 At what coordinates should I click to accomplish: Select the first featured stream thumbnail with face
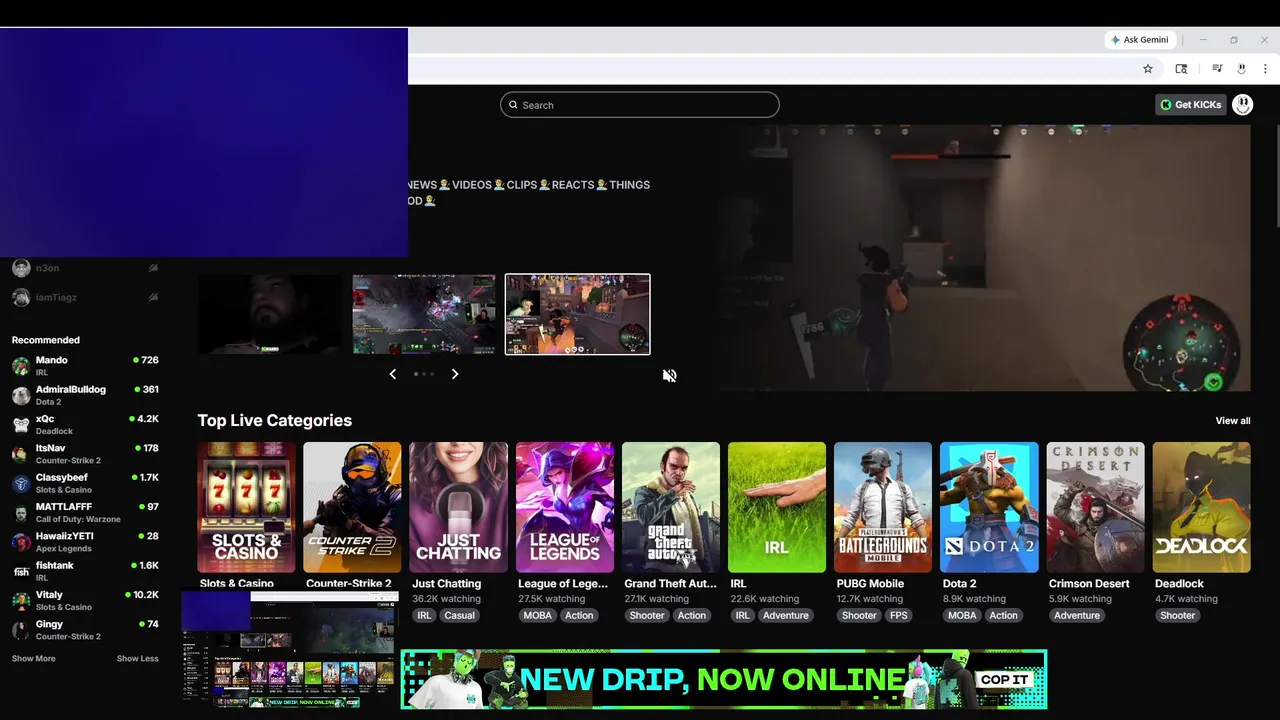pyautogui.click(x=270, y=314)
